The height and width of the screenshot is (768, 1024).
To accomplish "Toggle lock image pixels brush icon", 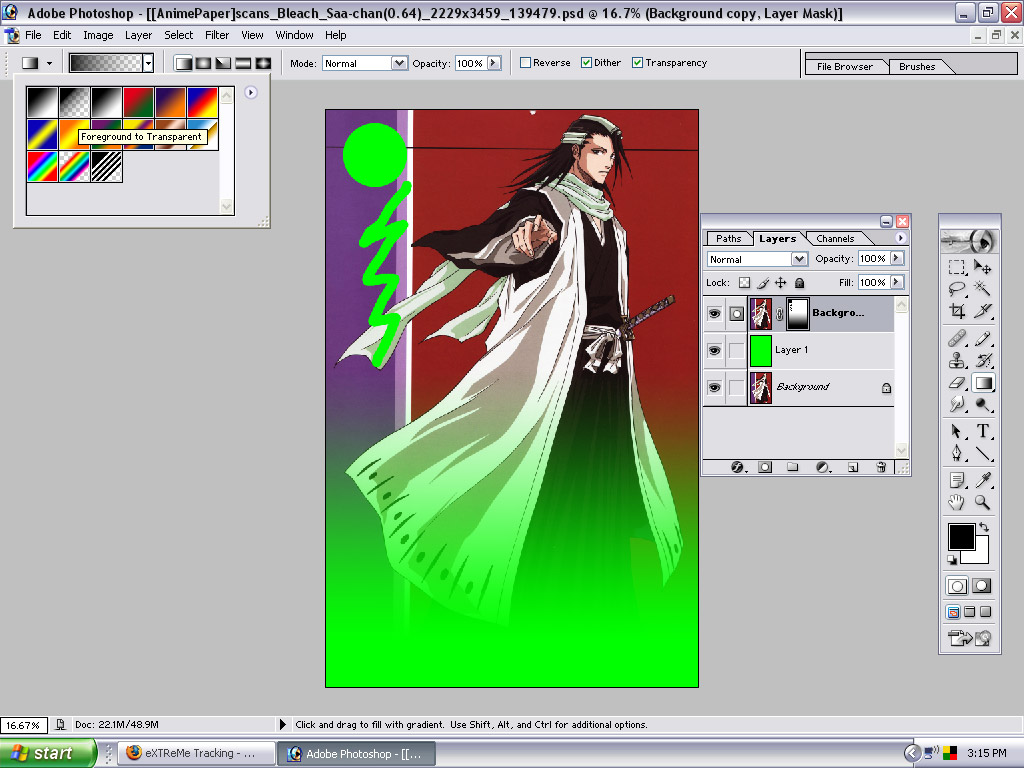I will [x=763, y=283].
